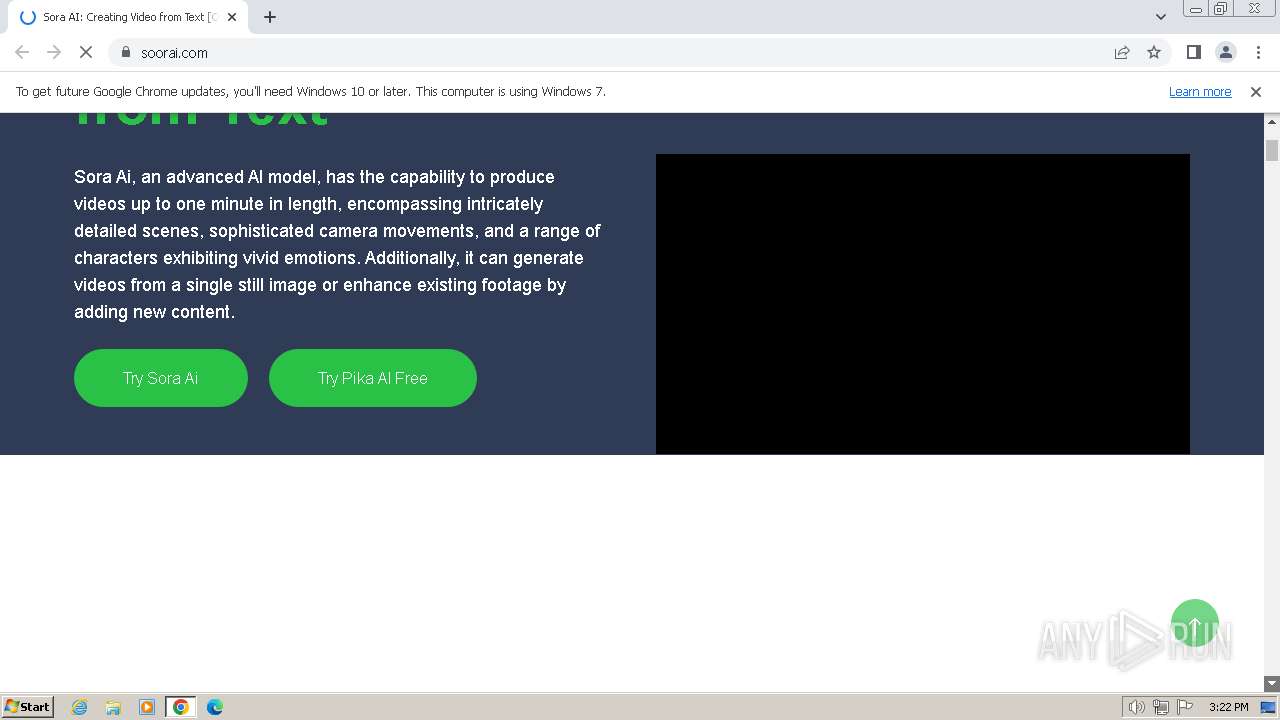Open Learn more about Chrome updates
The image size is (1280, 720).
[x=1200, y=91]
